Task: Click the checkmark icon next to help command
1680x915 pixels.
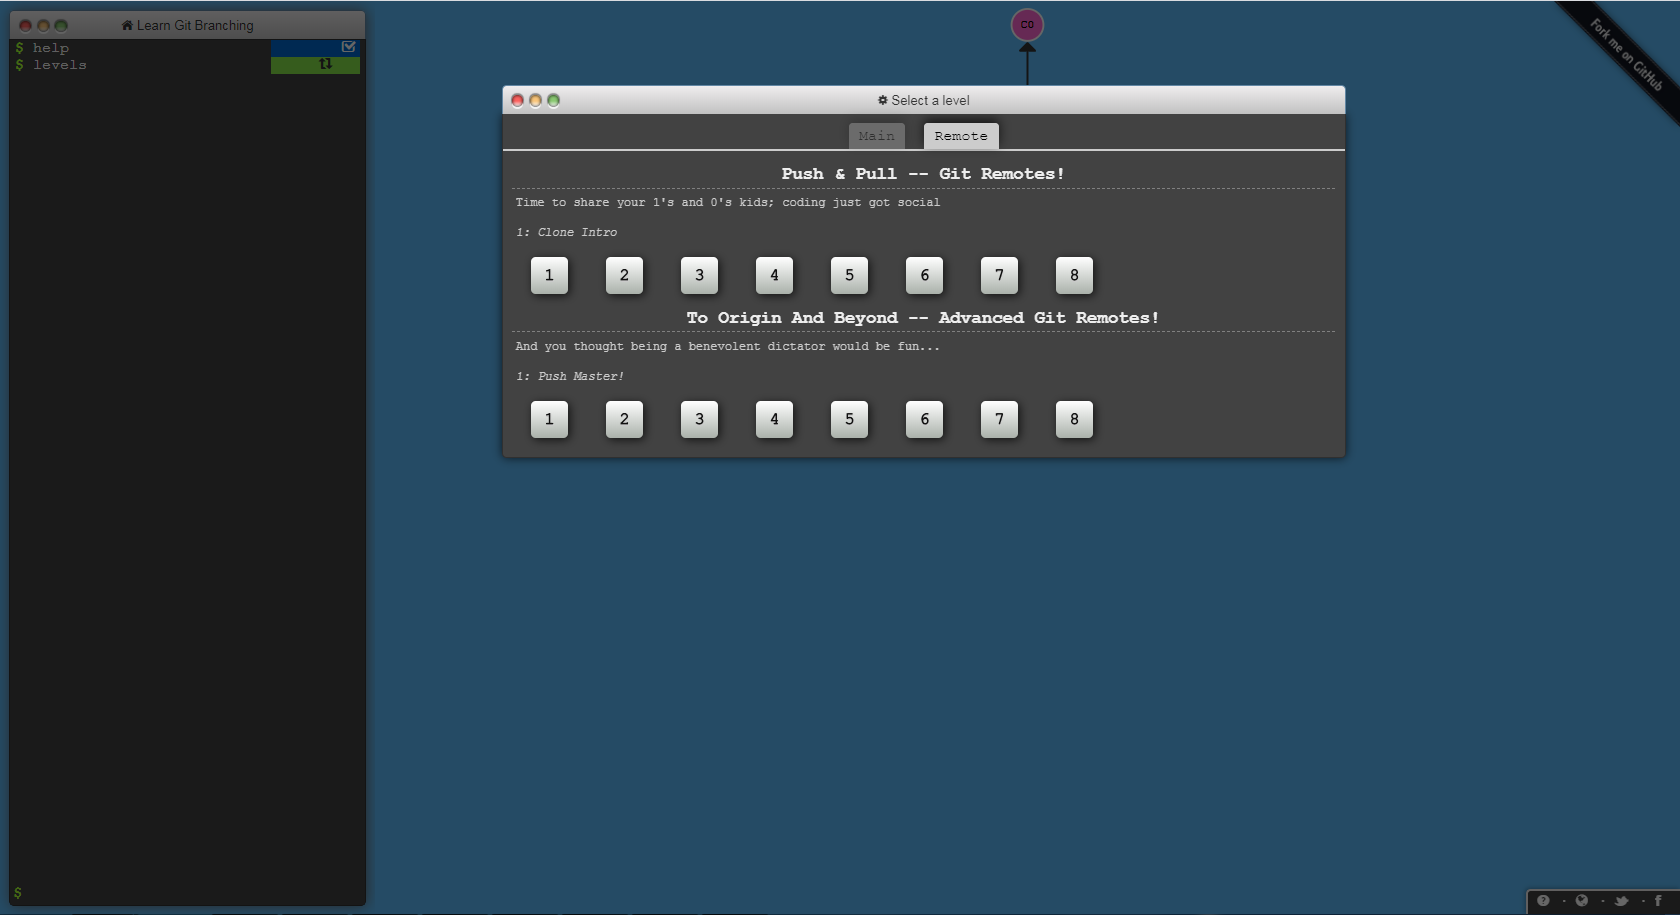Action: (x=348, y=47)
